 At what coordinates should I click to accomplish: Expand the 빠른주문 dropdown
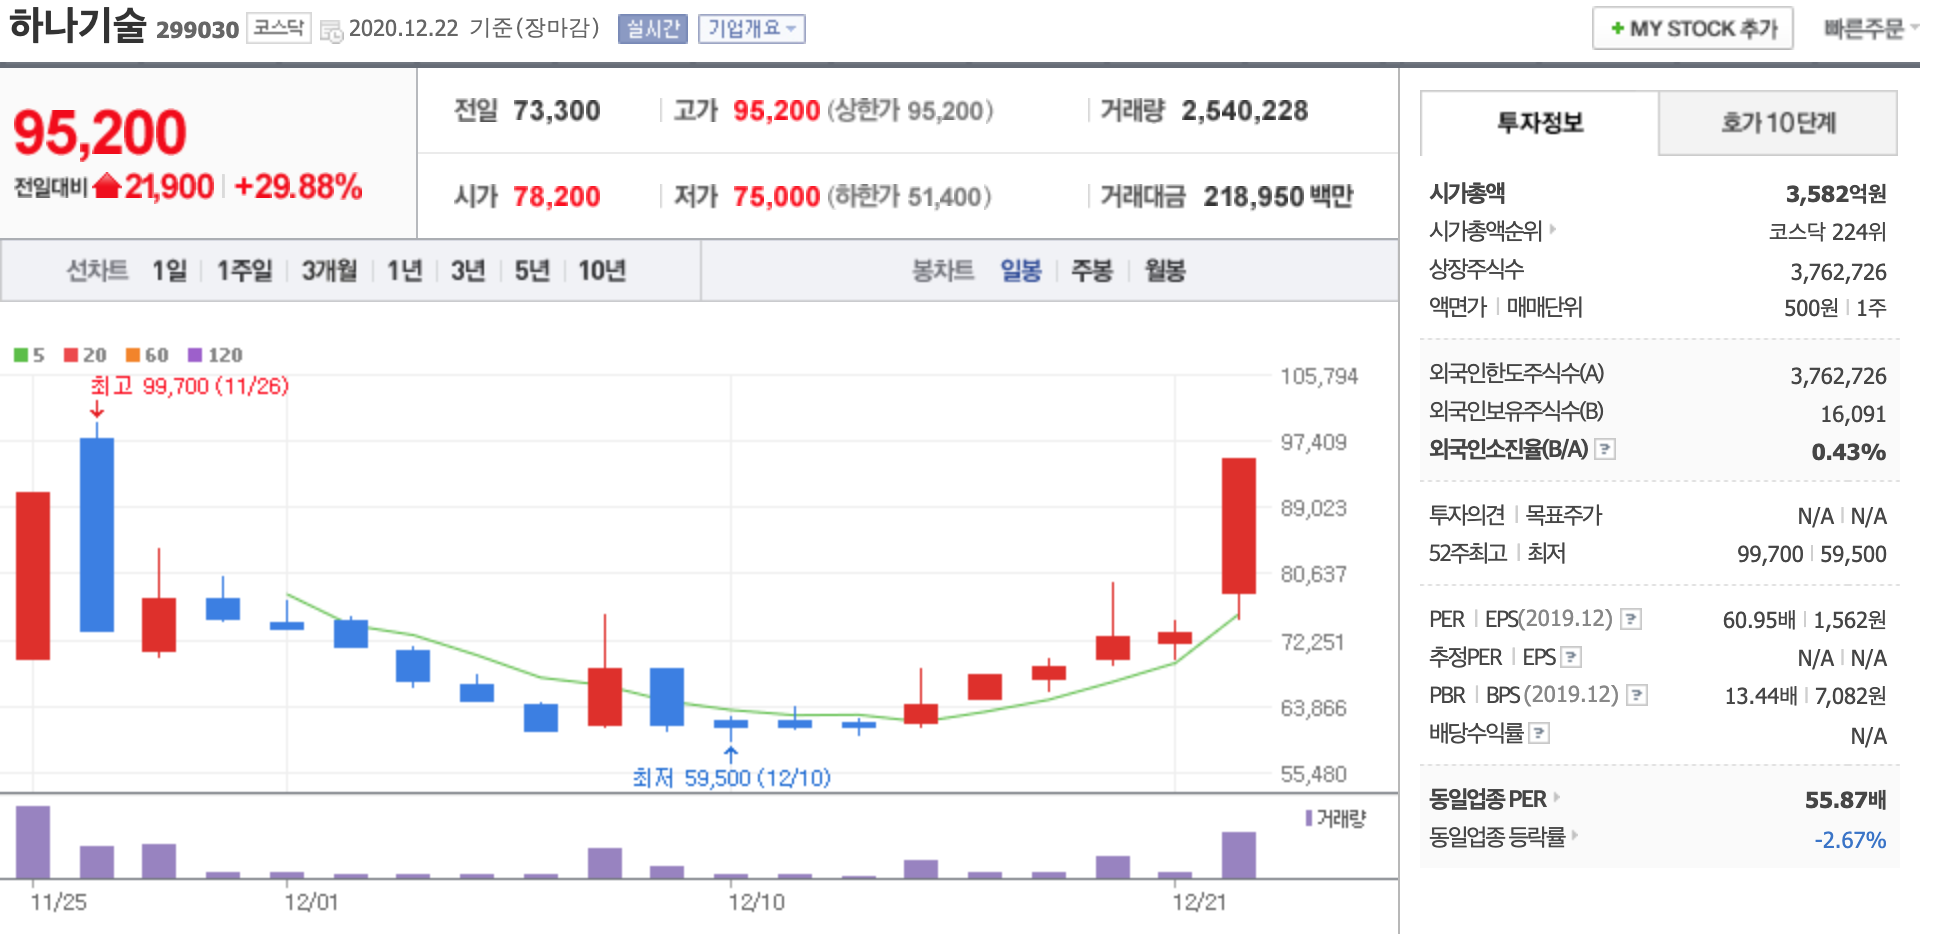click(1870, 29)
